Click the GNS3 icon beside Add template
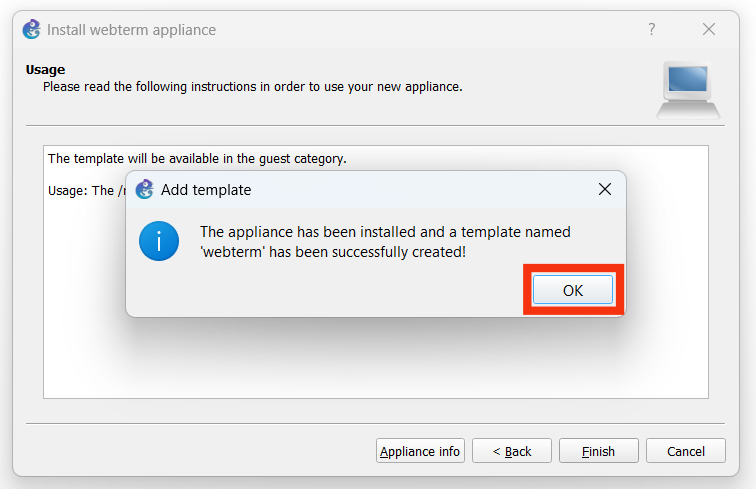The width and height of the screenshot is (756, 489). 145,189
